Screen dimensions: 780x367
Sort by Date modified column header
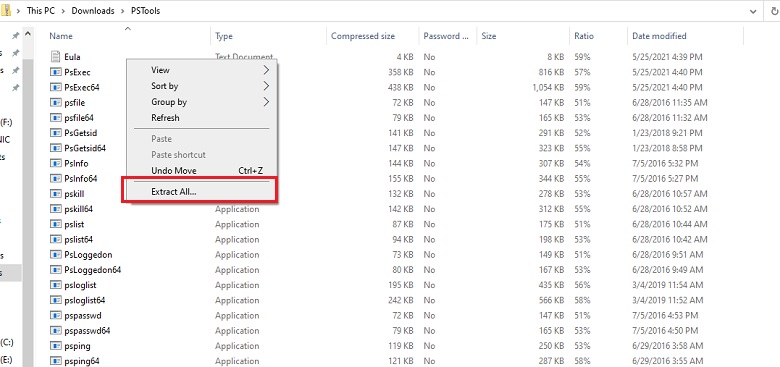(659, 36)
